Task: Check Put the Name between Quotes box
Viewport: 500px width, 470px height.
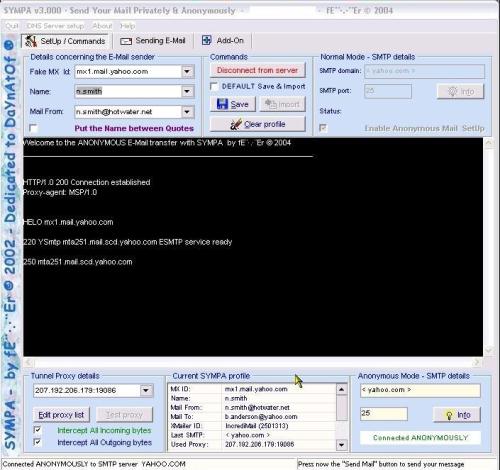Action: point(33,128)
